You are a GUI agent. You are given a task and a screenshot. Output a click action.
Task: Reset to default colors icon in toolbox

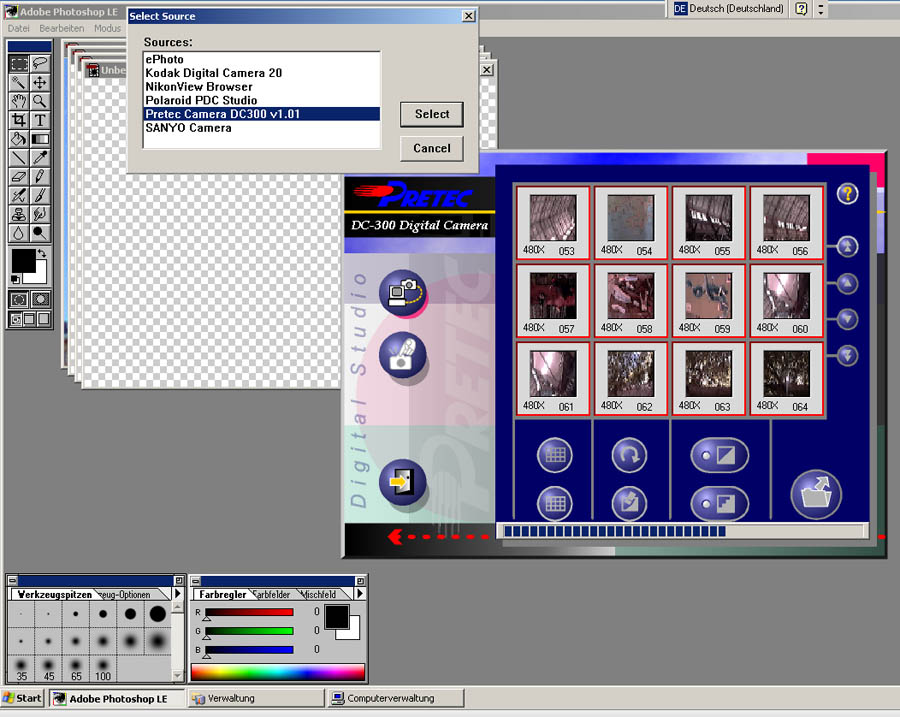click(15, 280)
